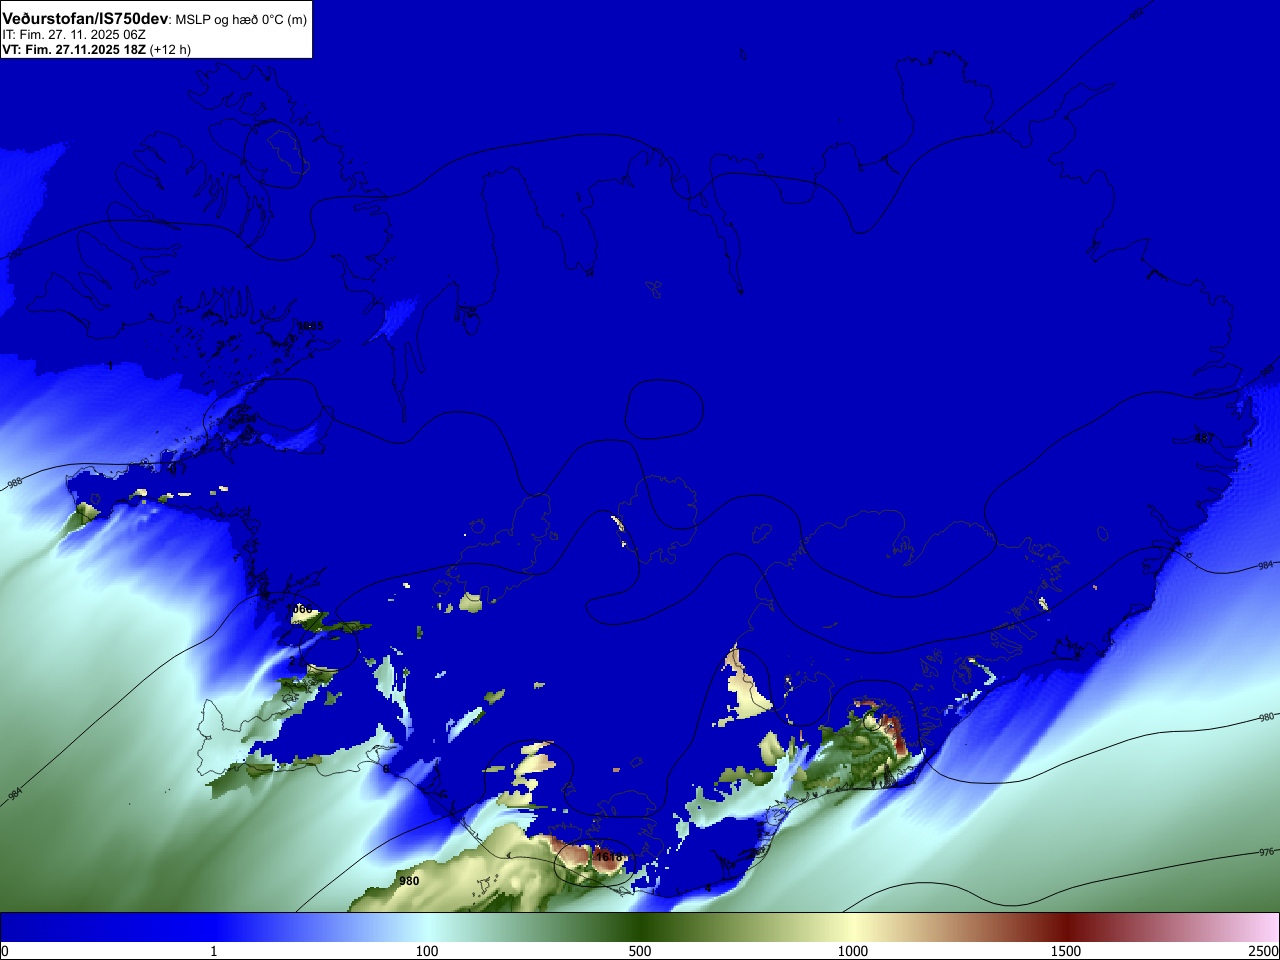
Task: Click the '984' isobar label at the left edge
Action: [14, 796]
